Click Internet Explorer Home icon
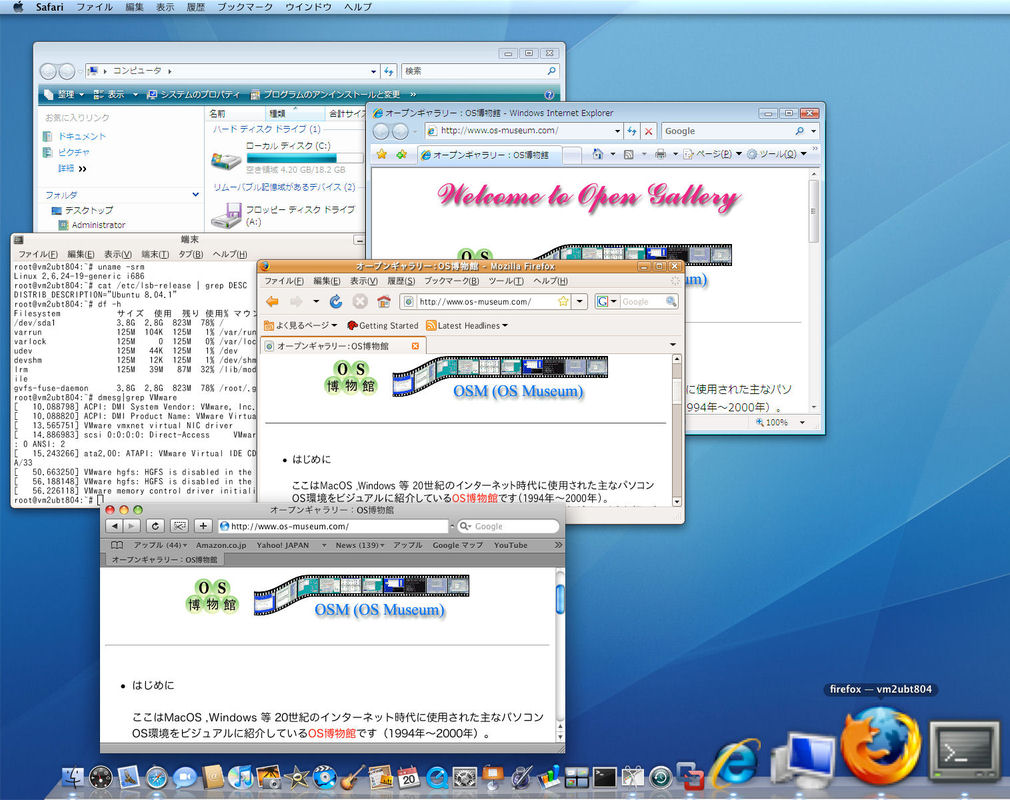 click(598, 154)
